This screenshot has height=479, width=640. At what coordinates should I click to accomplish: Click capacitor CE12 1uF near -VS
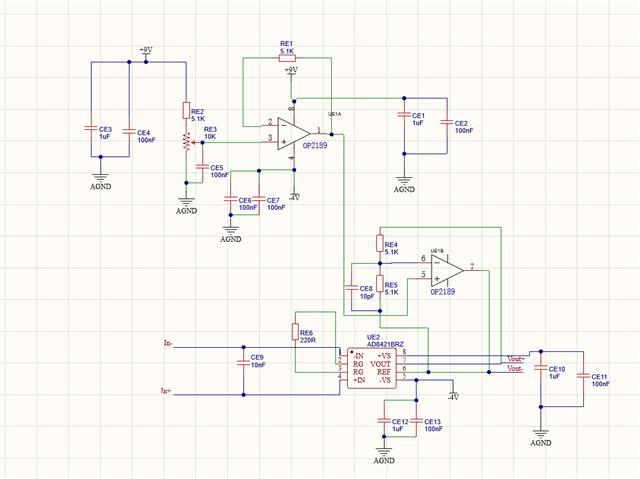point(384,420)
